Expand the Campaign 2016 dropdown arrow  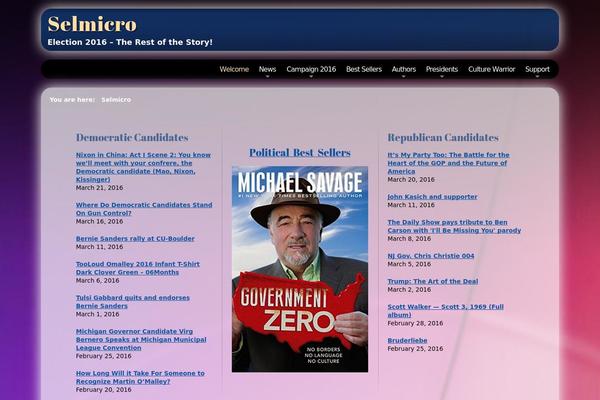(311, 76)
